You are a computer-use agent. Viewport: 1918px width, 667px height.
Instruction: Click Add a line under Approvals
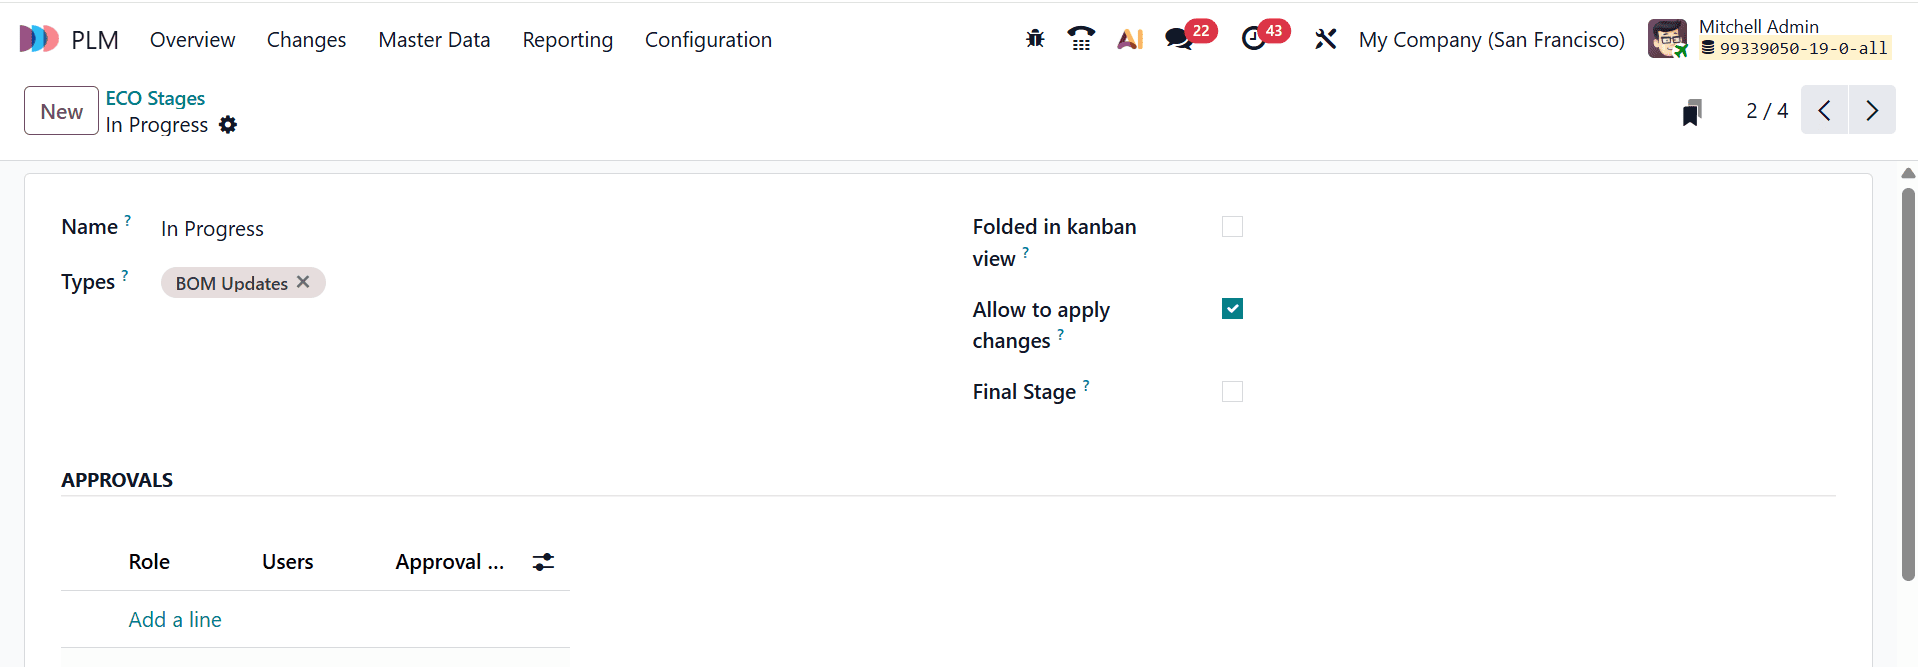tap(174, 619)
